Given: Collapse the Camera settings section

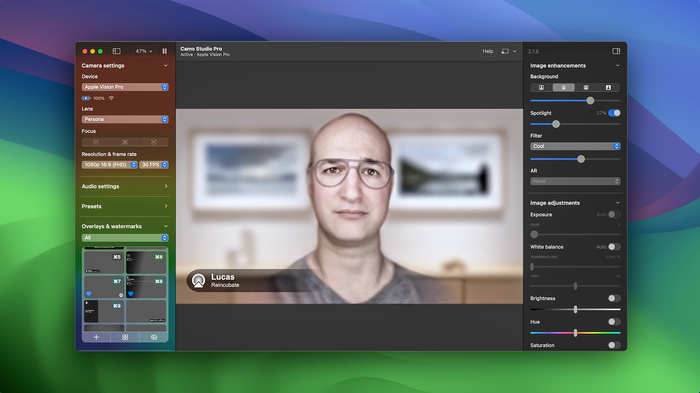Looking at the screenshot, I should pyautogui.click(x=166, y=66).
